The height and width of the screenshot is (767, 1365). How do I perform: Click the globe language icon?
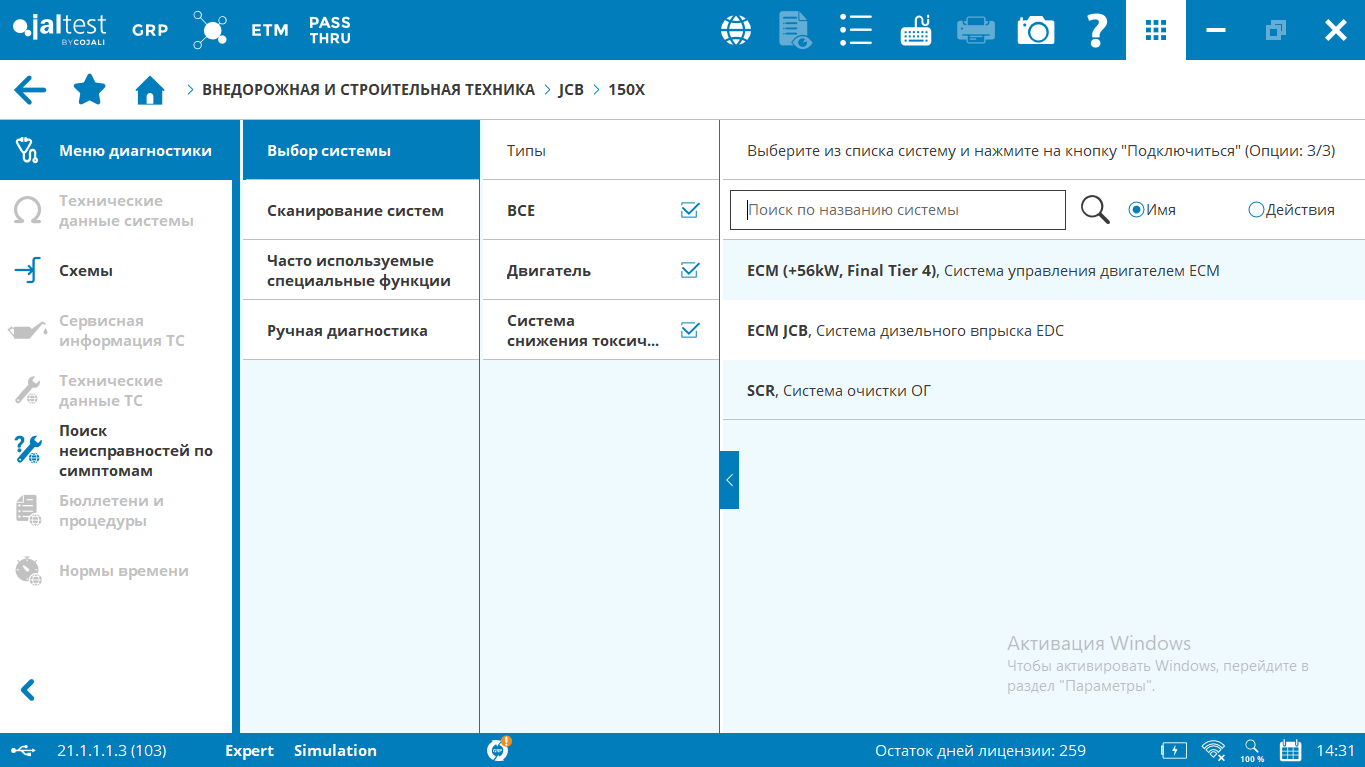click(x=736, y=30)
